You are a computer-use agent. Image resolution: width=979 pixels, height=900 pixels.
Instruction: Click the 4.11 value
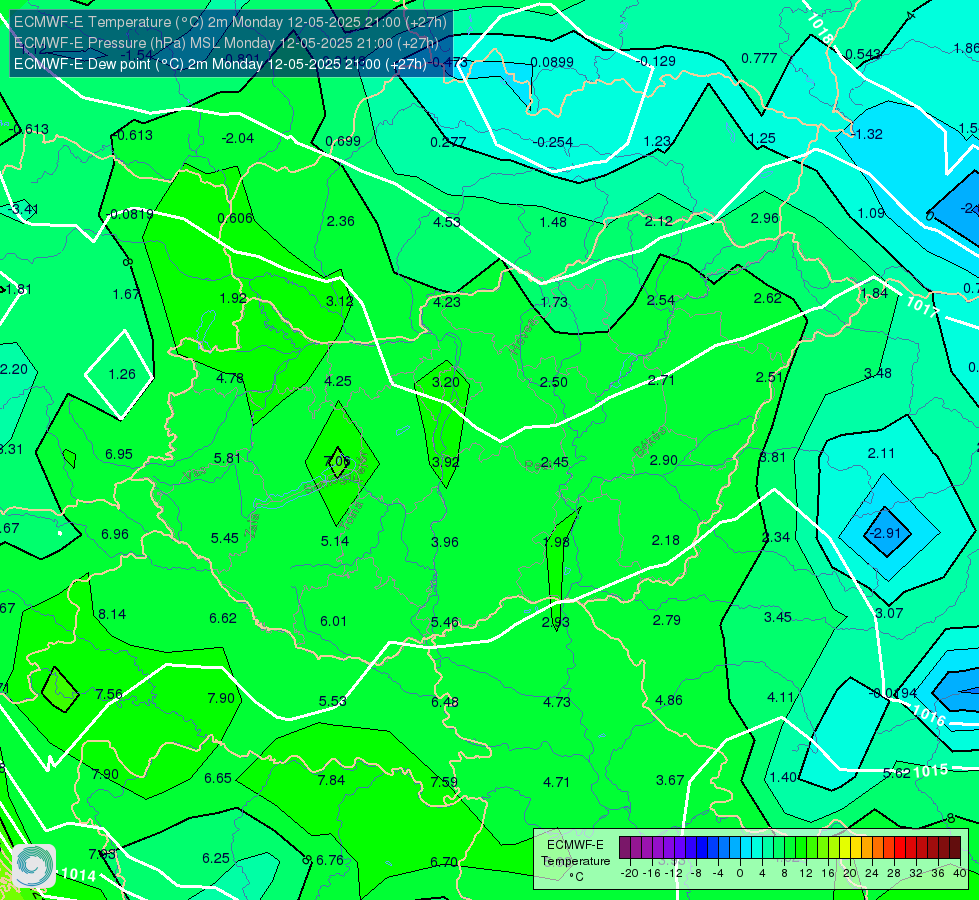(x=780, y=697)
